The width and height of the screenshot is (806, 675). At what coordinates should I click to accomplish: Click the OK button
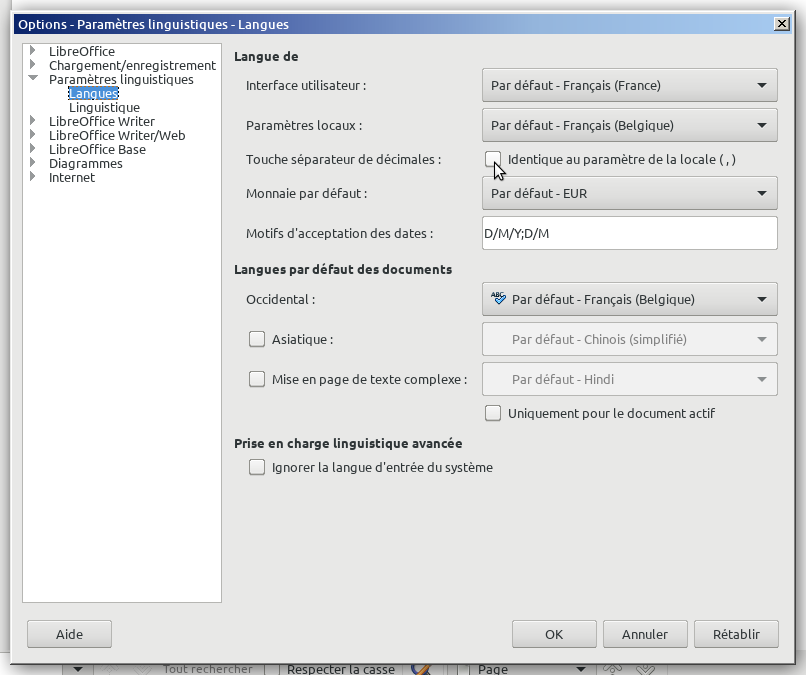pyautogui.click(x=554, y=634)
